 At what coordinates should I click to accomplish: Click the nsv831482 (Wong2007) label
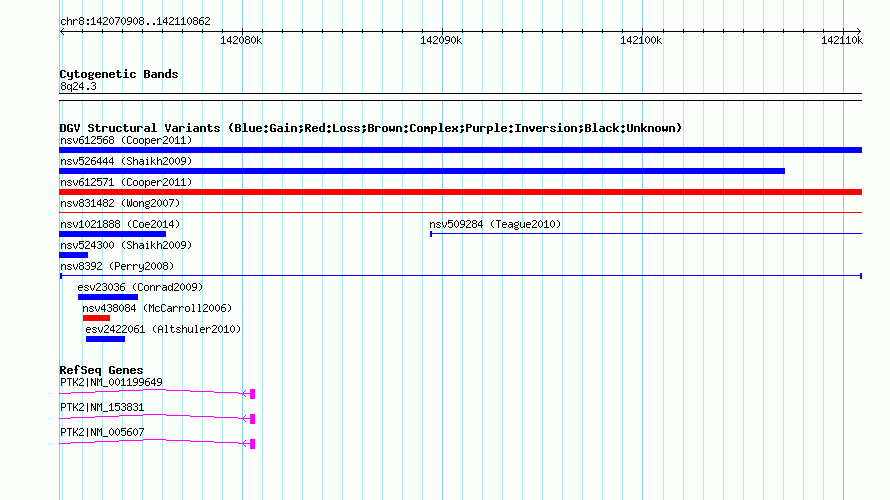tap(120, 203)
